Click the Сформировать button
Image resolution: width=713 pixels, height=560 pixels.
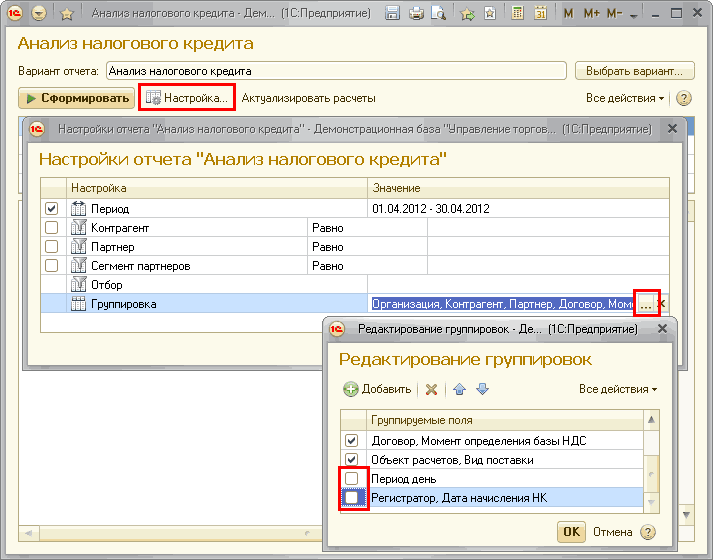[77, 98]
